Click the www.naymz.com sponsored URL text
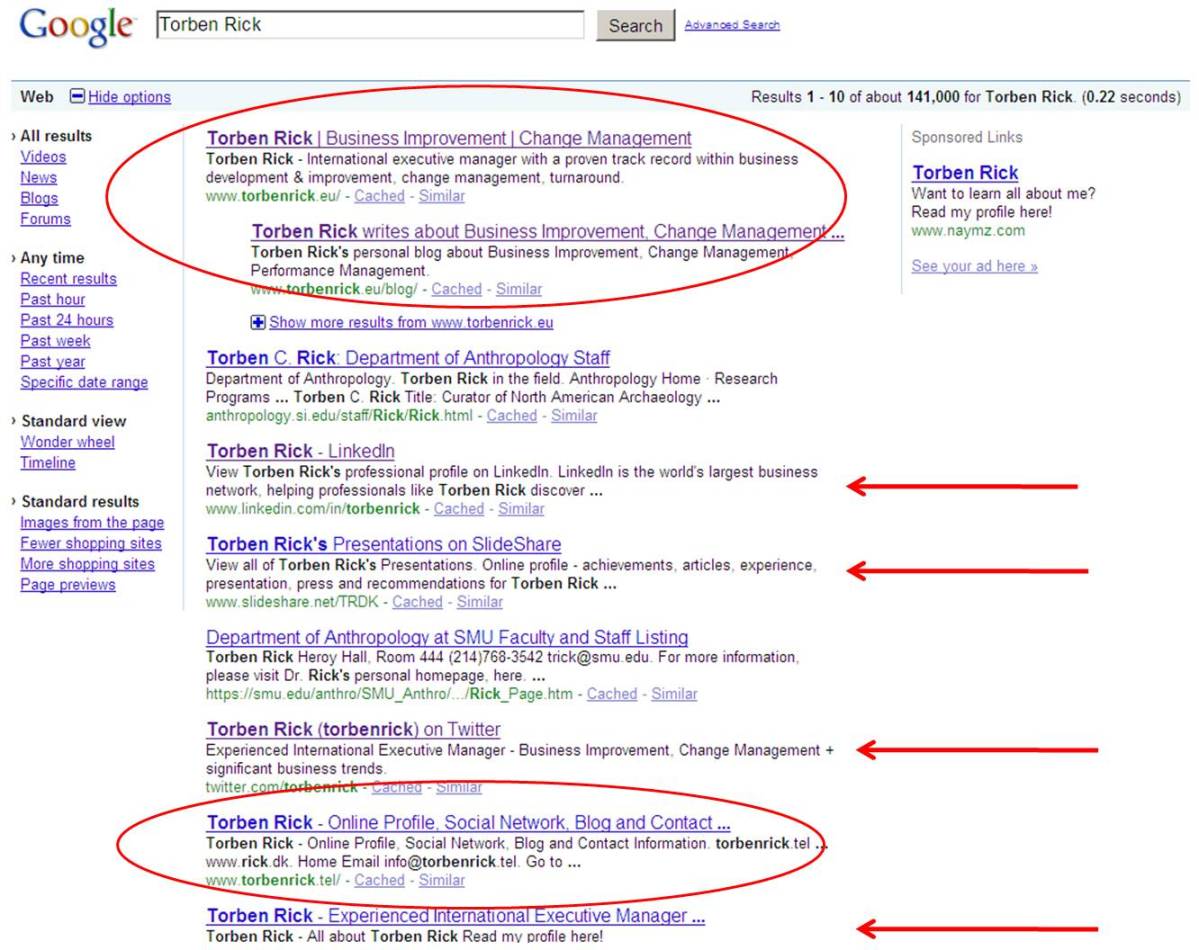 (x=968, y=230)
